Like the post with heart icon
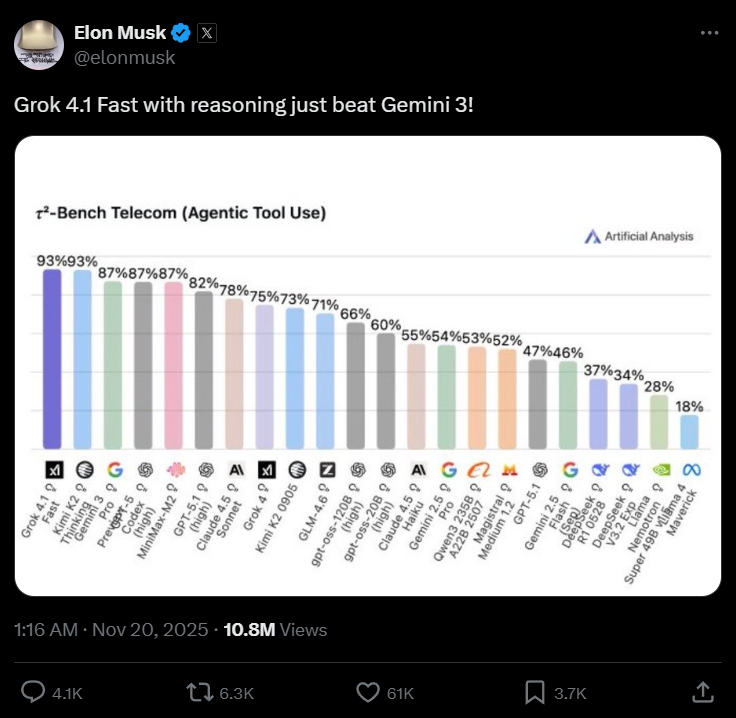The height and width of the screenshot is (718, 736). (368, 692)
